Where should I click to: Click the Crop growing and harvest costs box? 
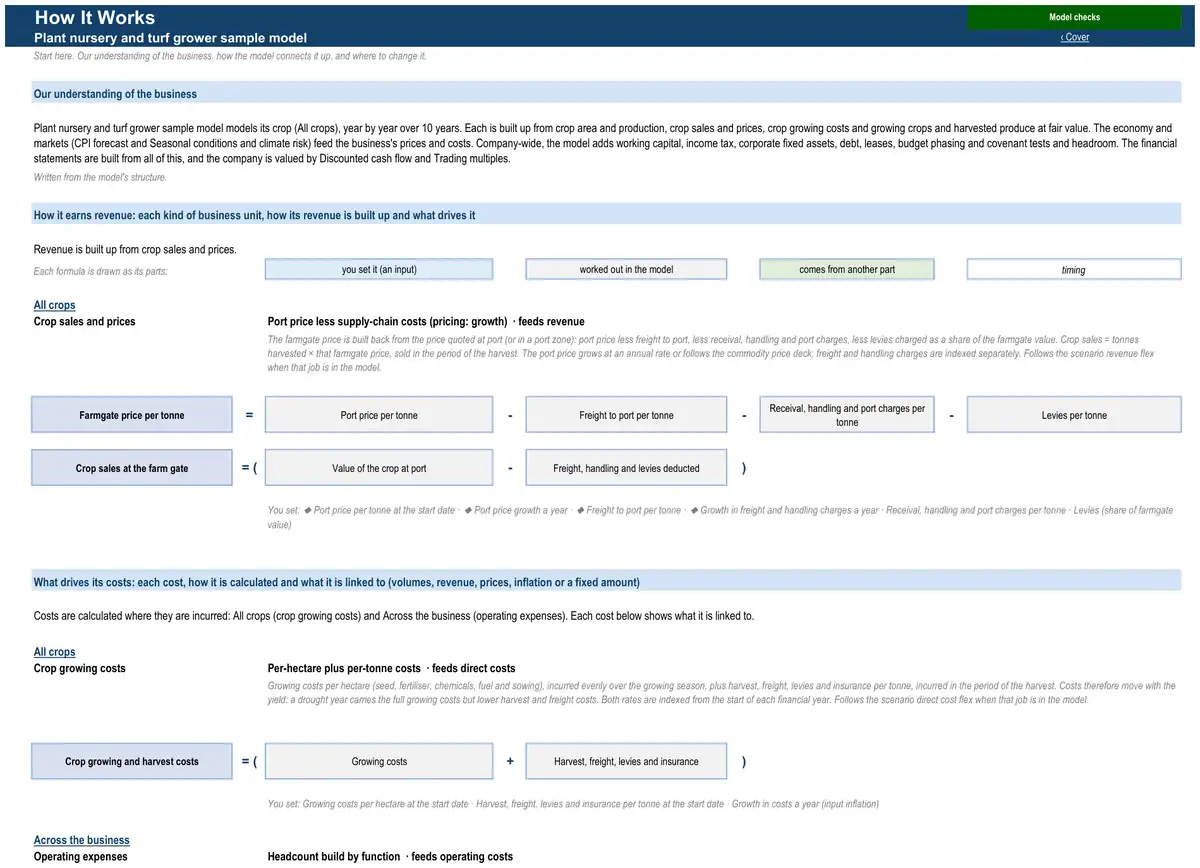(x=132, y=761)
